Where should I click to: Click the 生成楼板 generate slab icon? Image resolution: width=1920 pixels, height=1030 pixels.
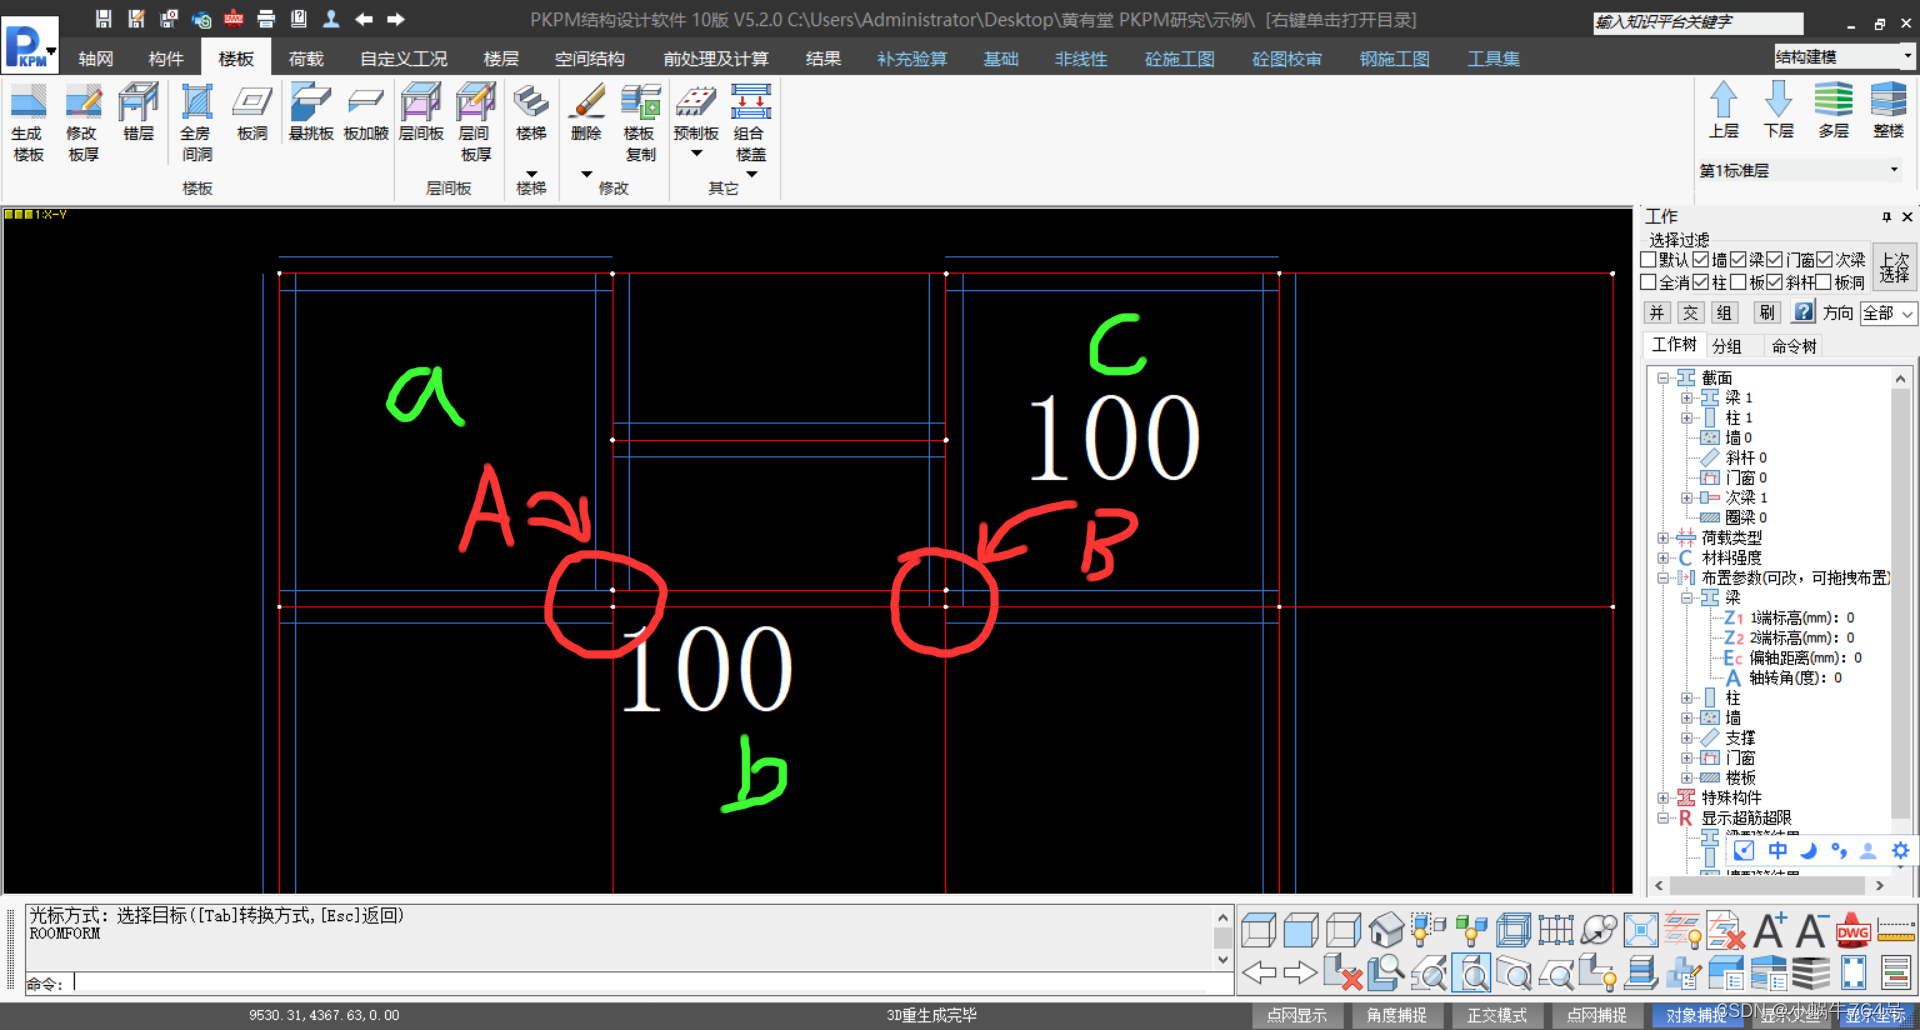[28, 122]
